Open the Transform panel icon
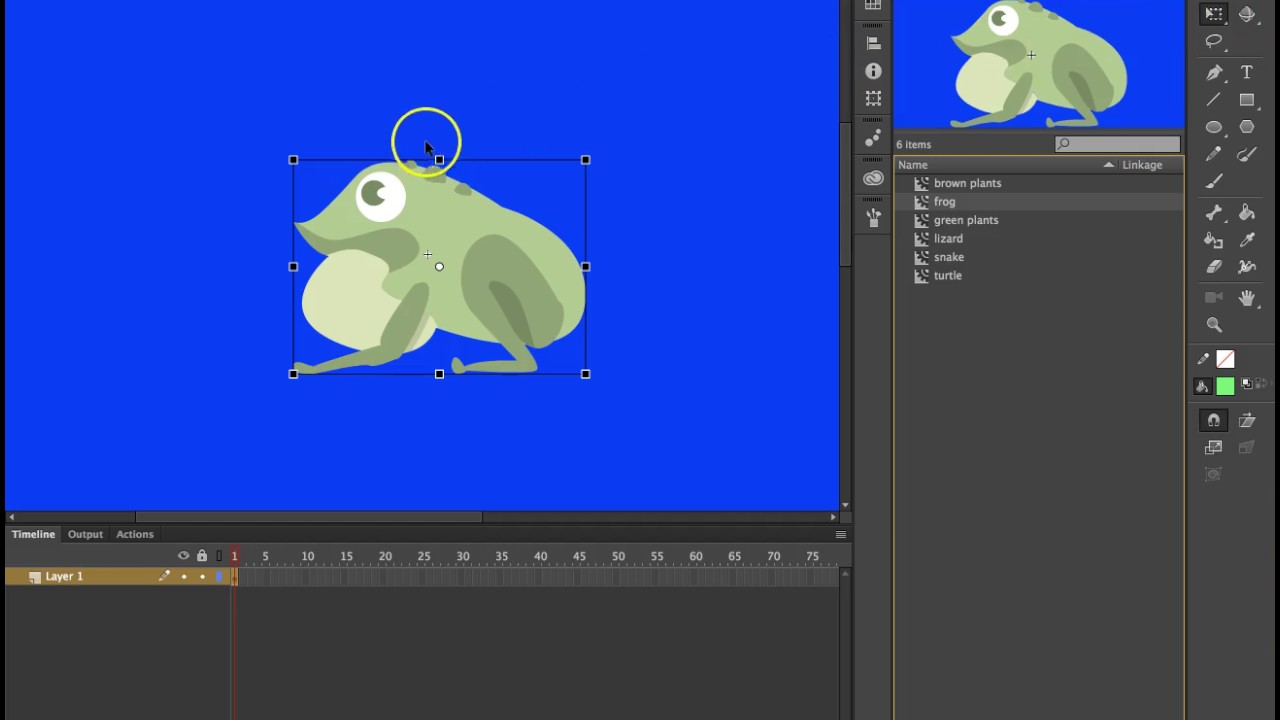The image size is (1280, 720). coord(873,98)
